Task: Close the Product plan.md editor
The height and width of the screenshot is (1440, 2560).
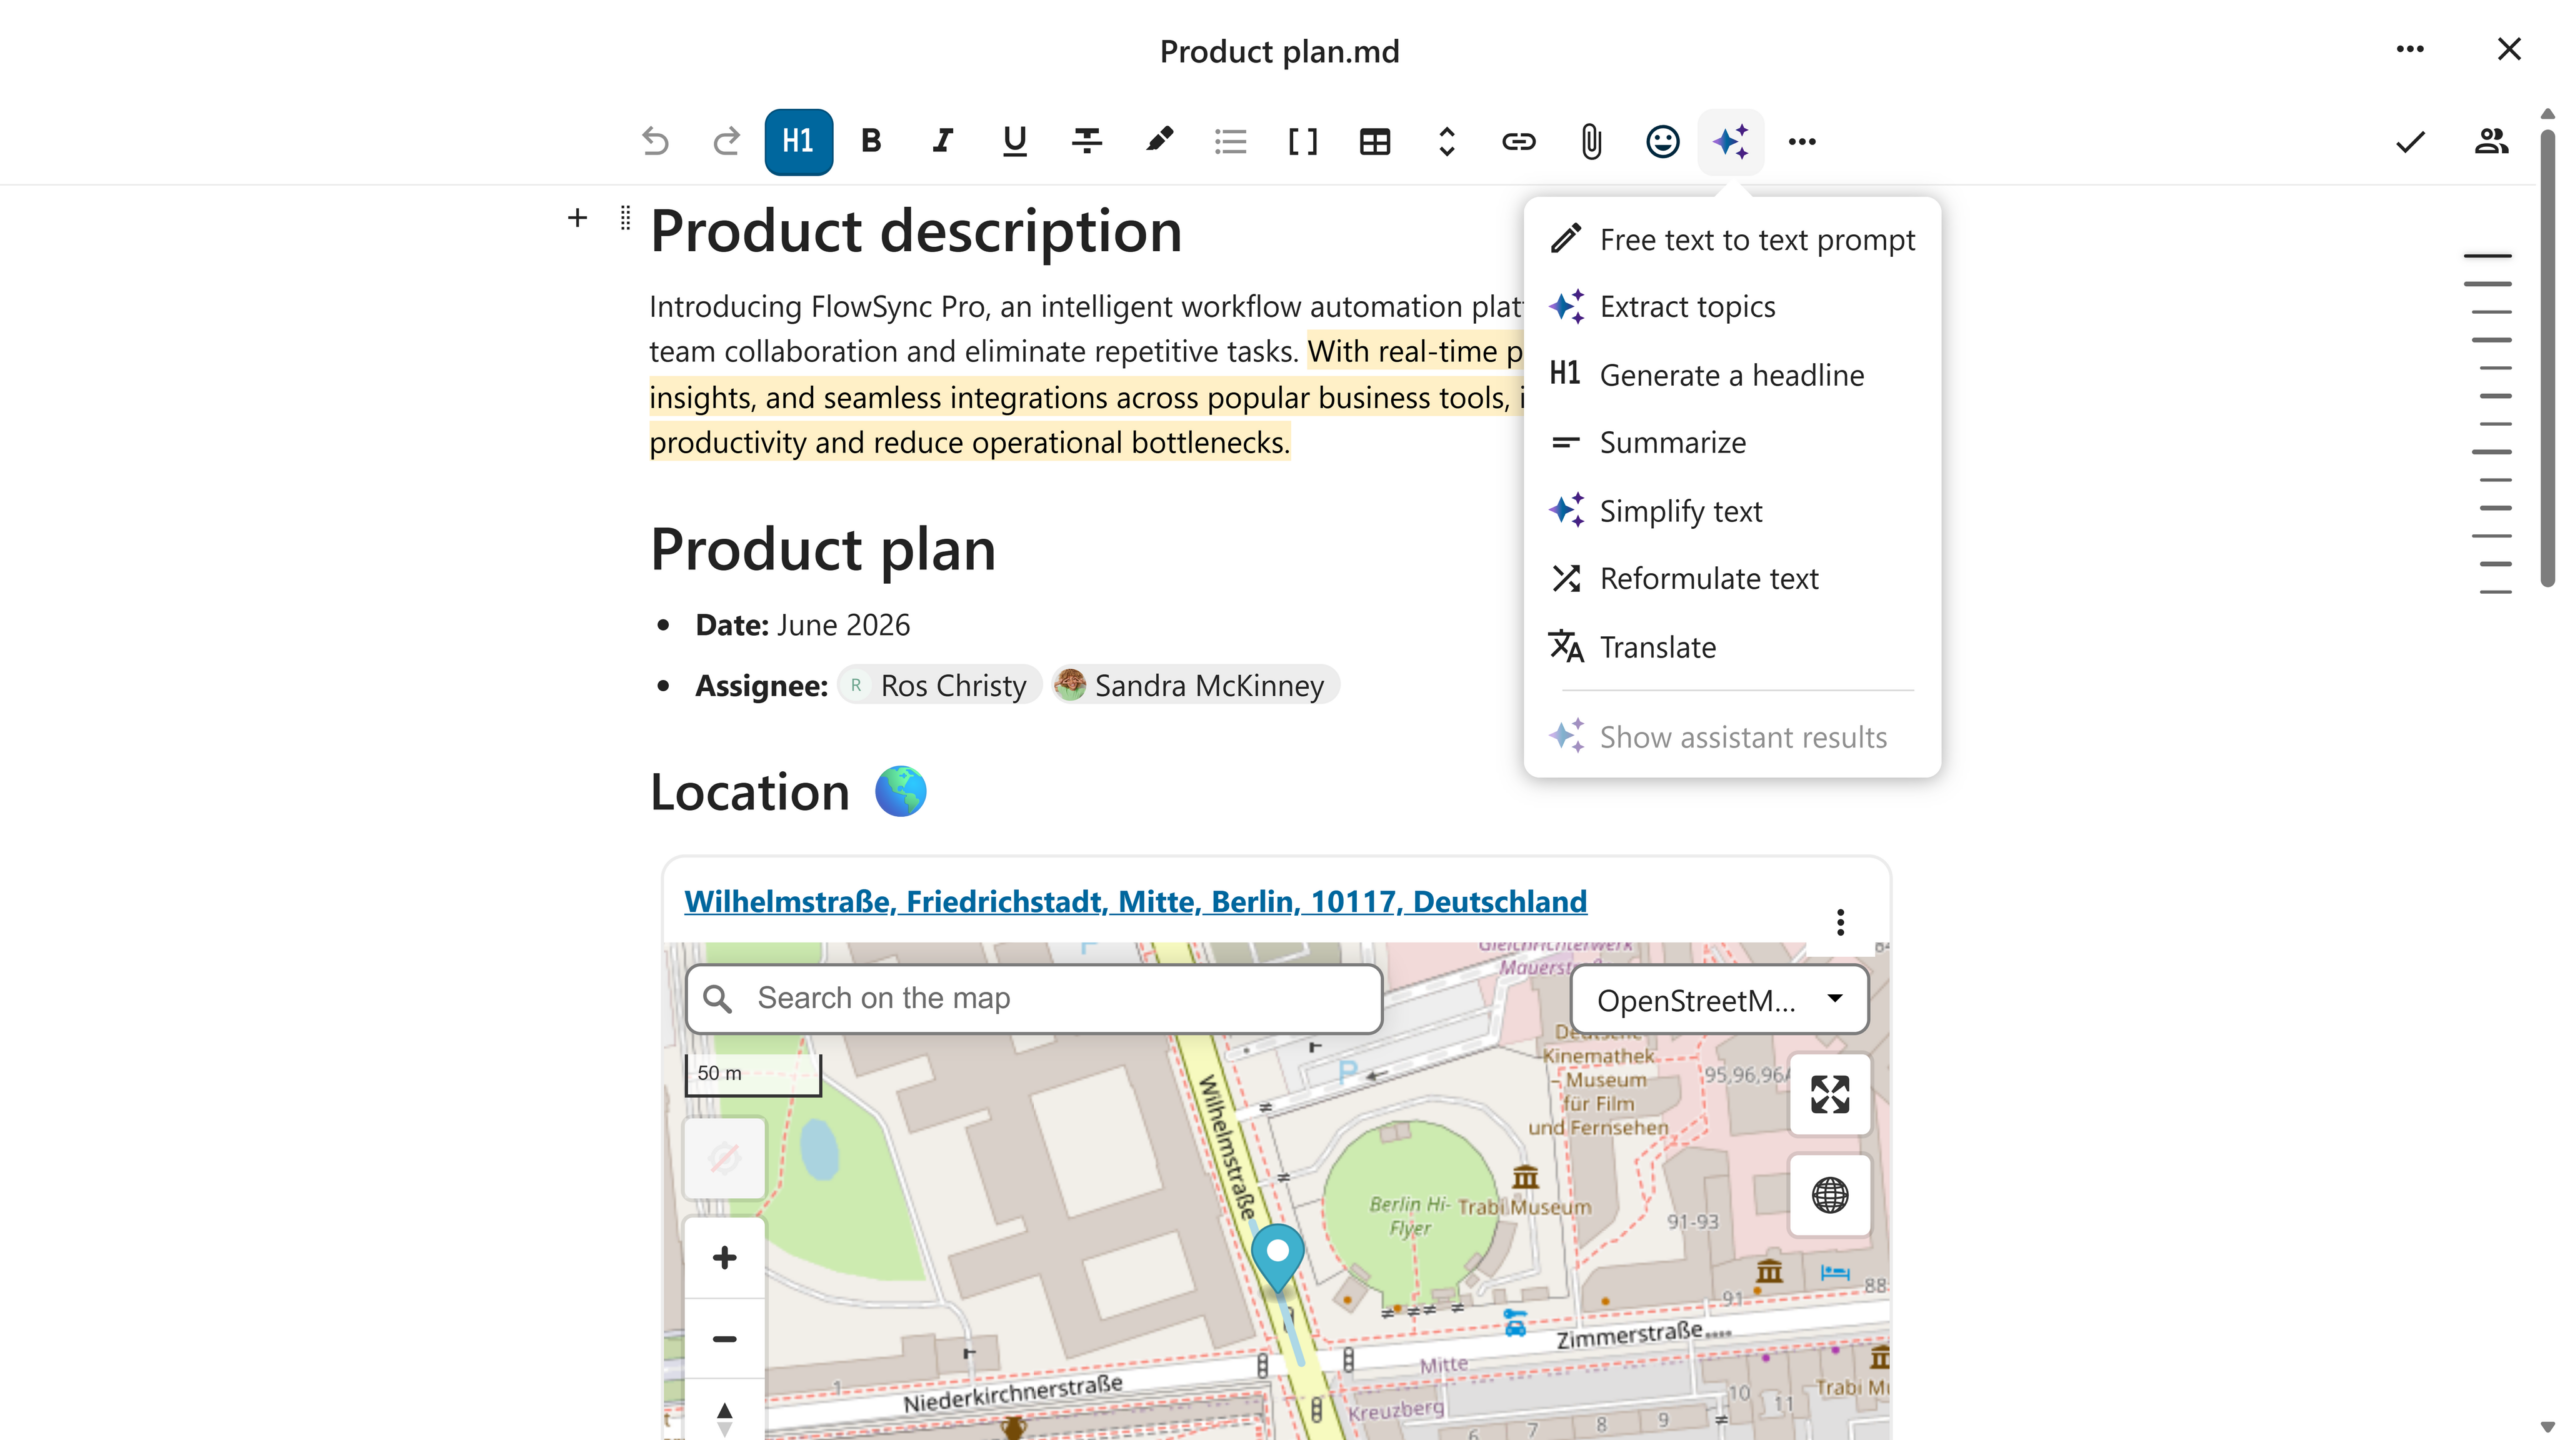Action: [x=2508, y=49]
